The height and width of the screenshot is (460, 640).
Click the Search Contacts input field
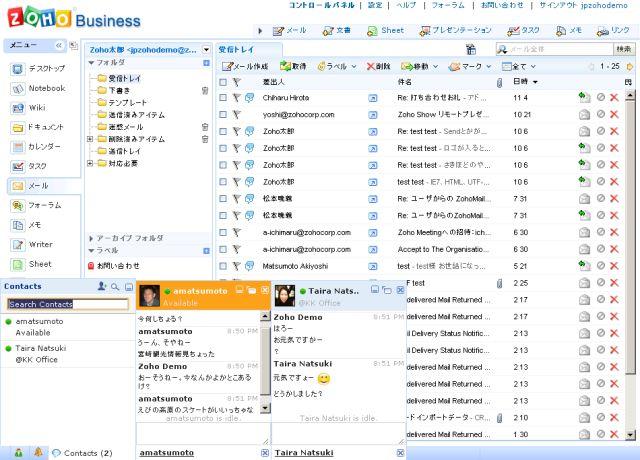tap(68, 304)
